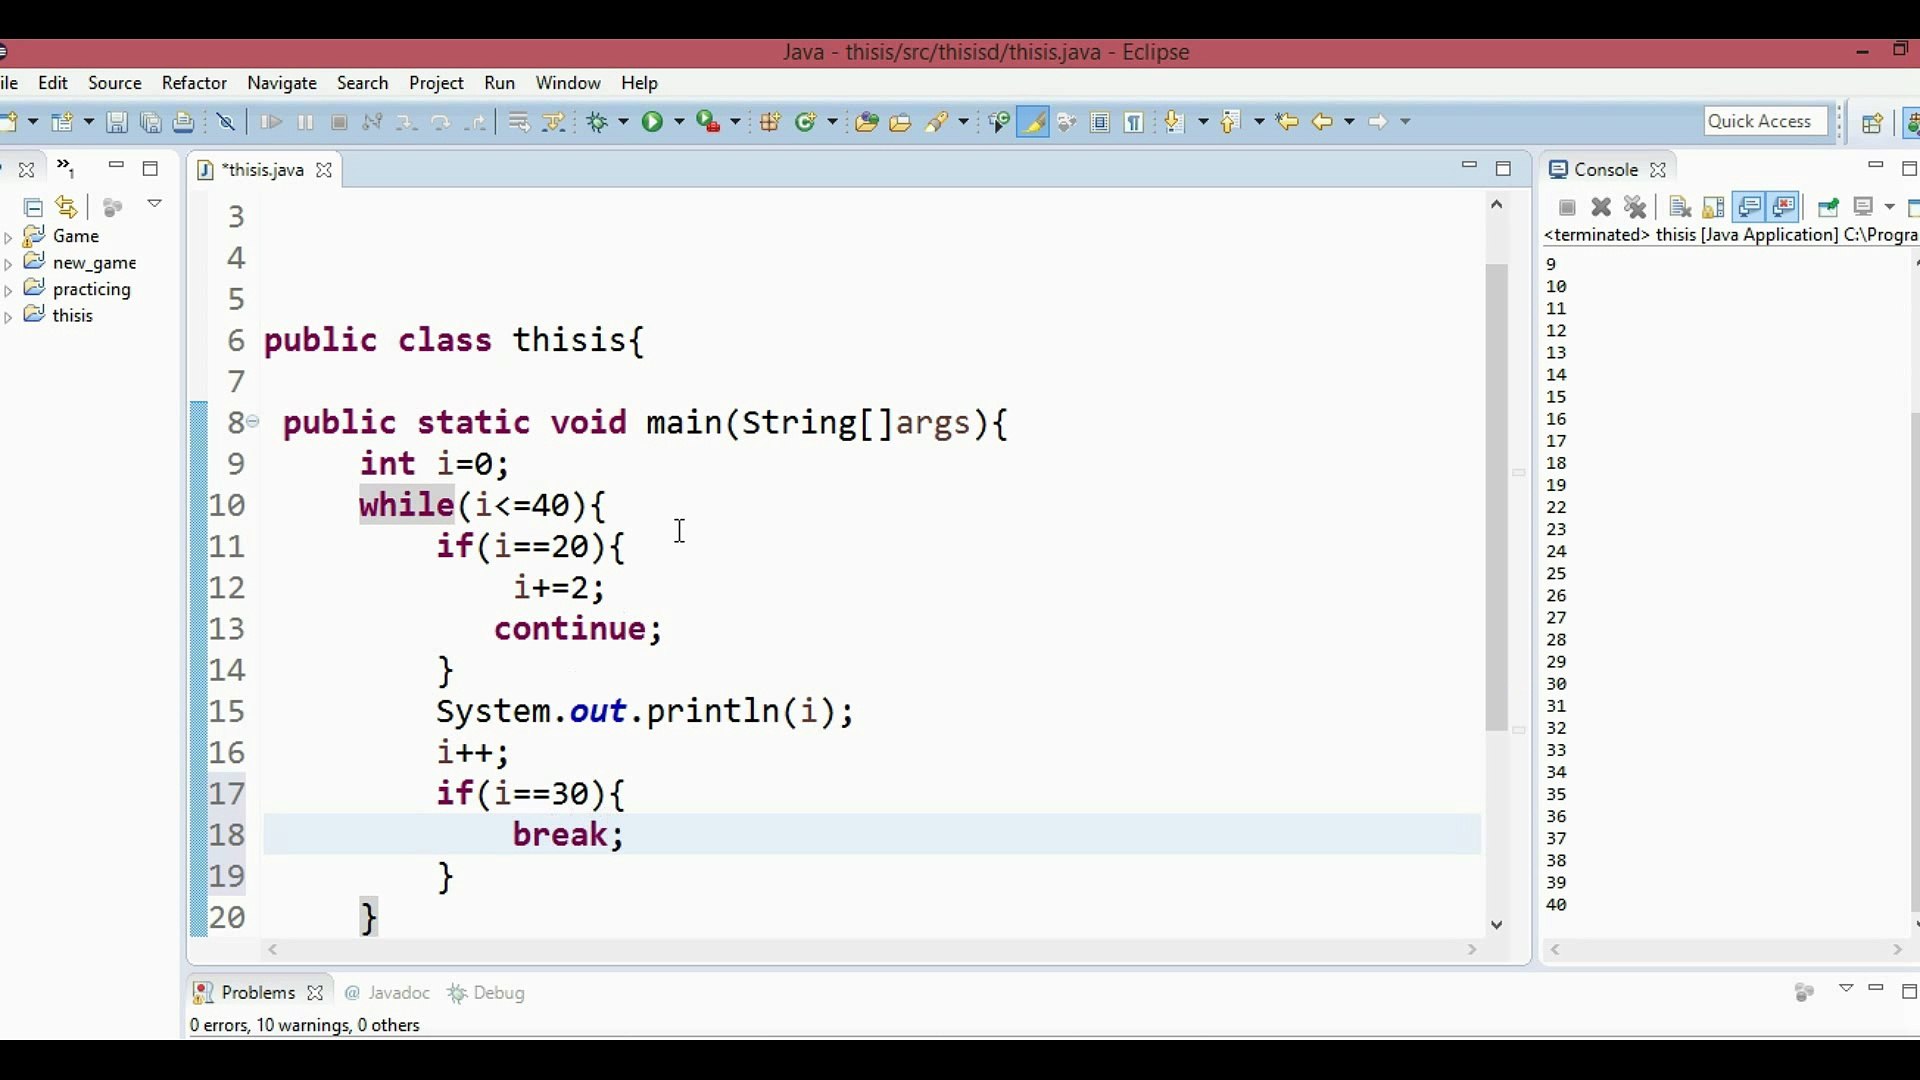Collapse the main method fold marker

pyautogui.click(x=253, y=422)
